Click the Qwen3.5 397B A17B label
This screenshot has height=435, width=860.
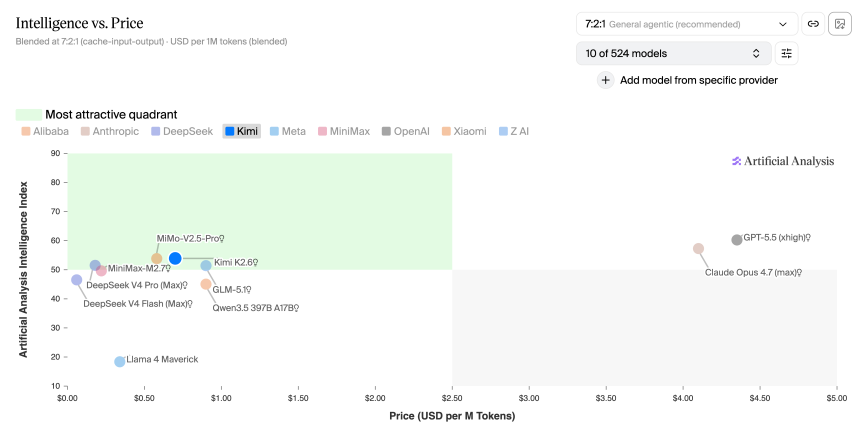tap(256, 308)
